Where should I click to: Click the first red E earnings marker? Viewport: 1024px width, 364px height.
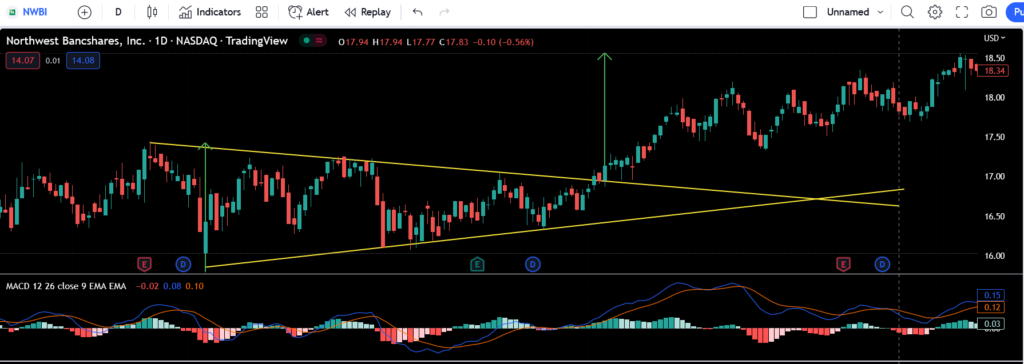pyautogui.click(x=144, y=264)
